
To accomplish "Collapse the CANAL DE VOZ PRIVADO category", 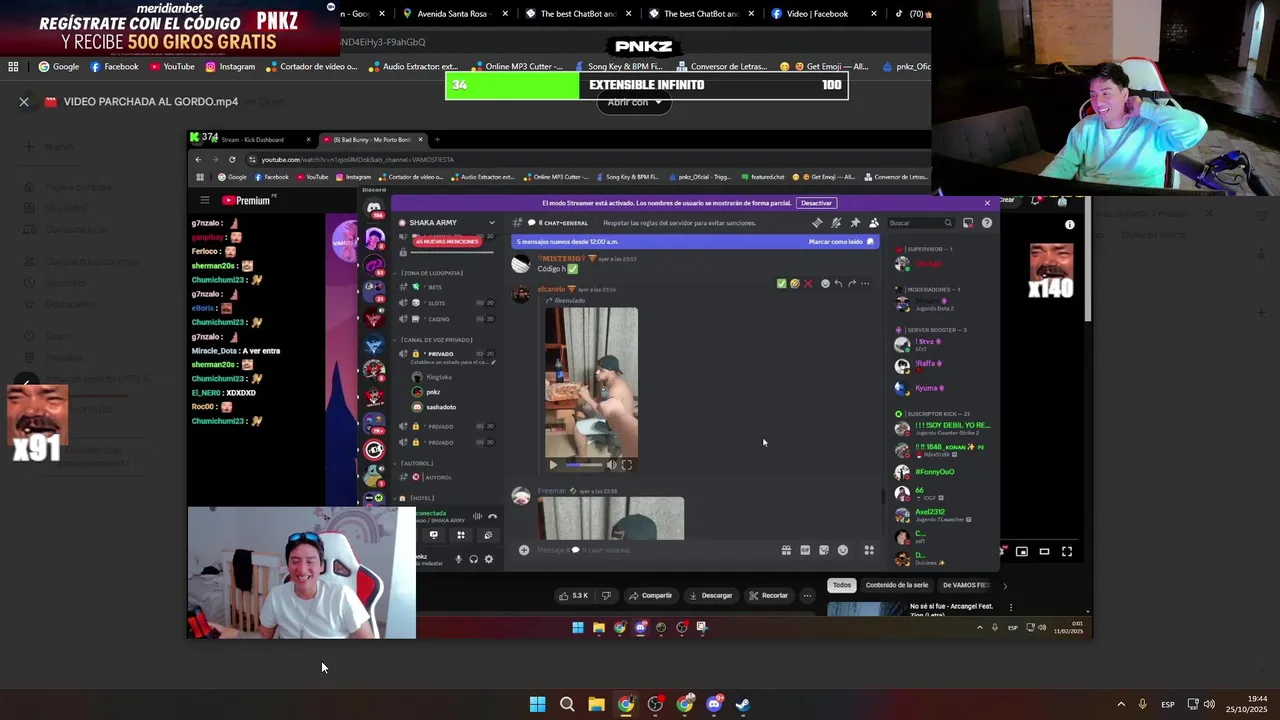I will (x=435, y=340).
